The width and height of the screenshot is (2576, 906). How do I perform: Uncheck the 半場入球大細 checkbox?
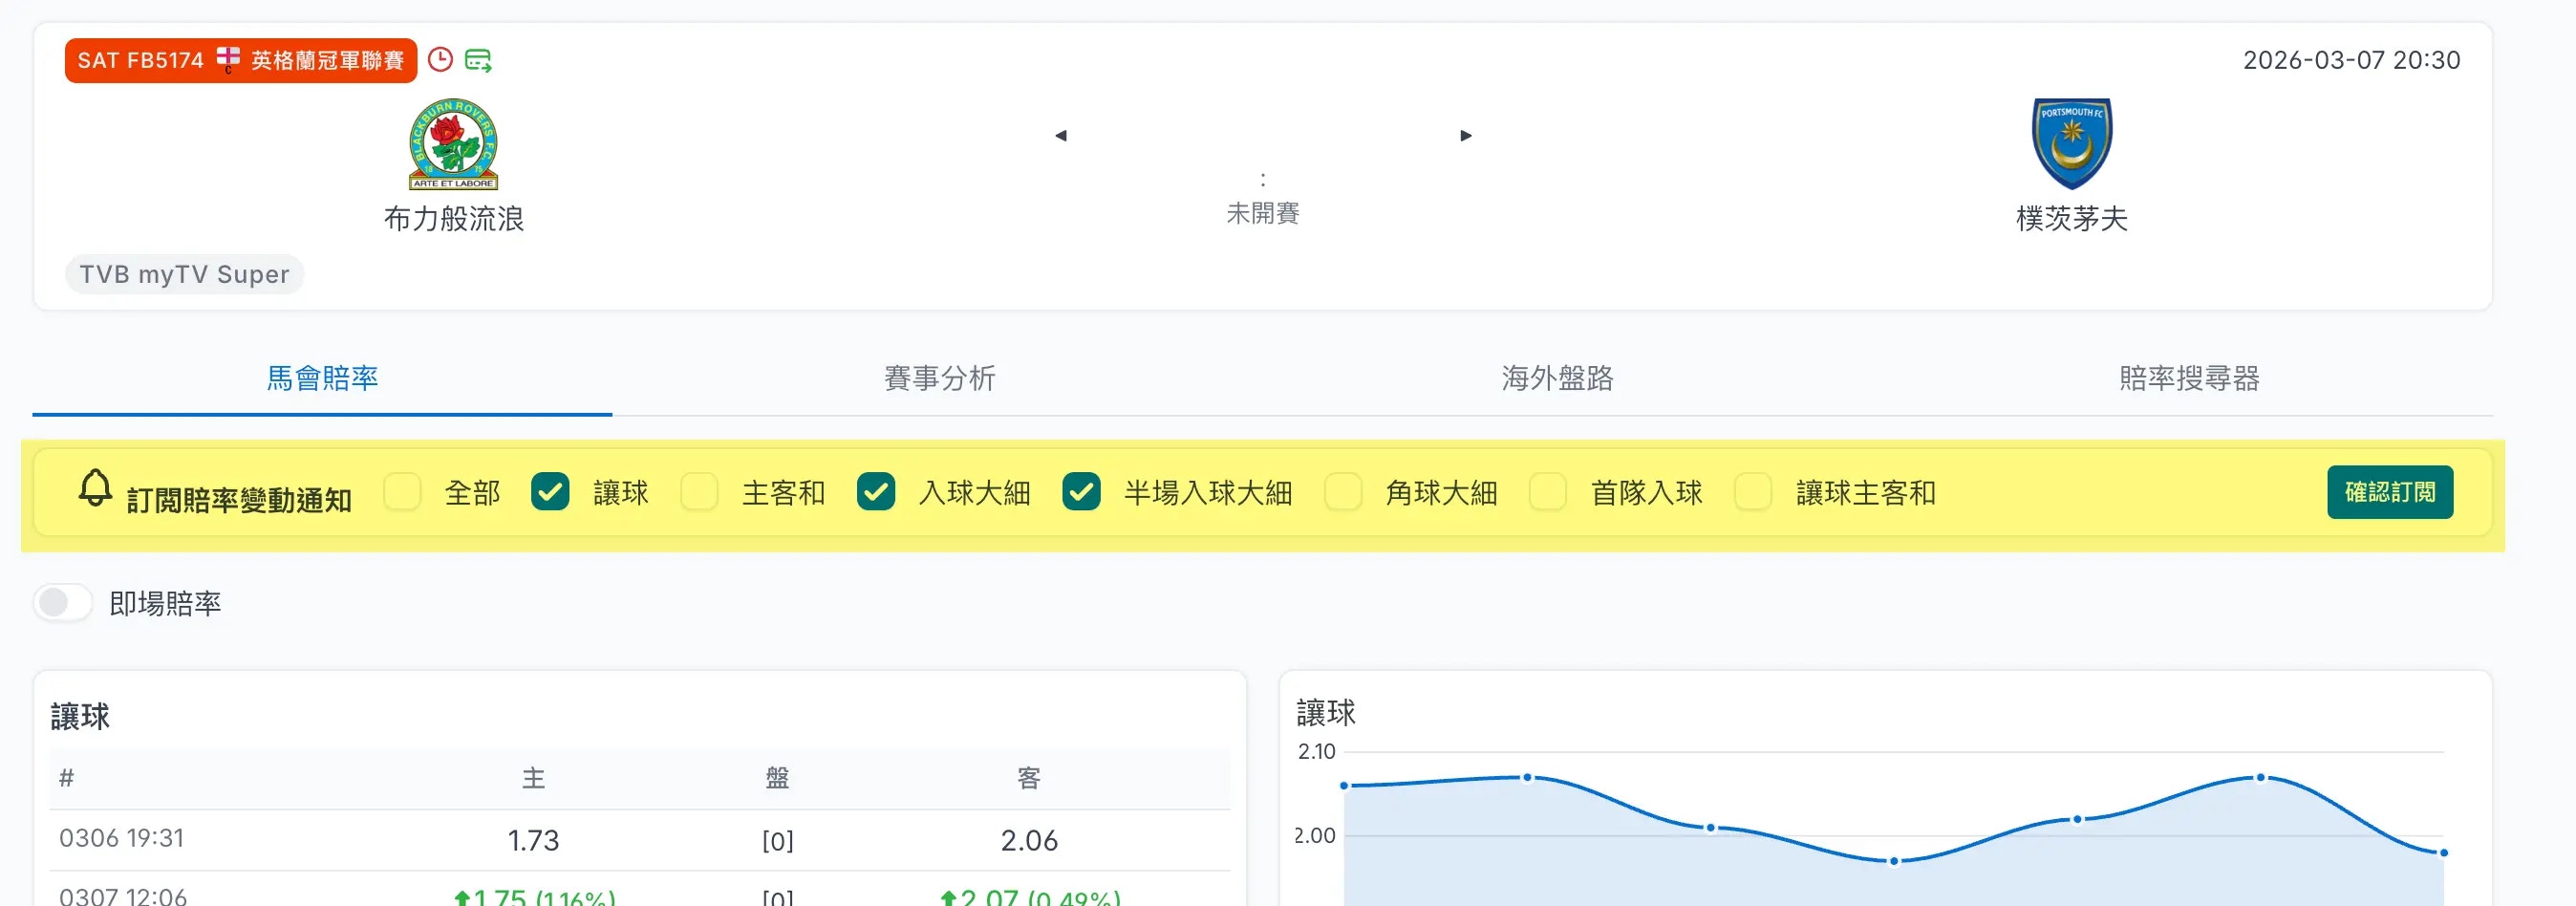1081,492
